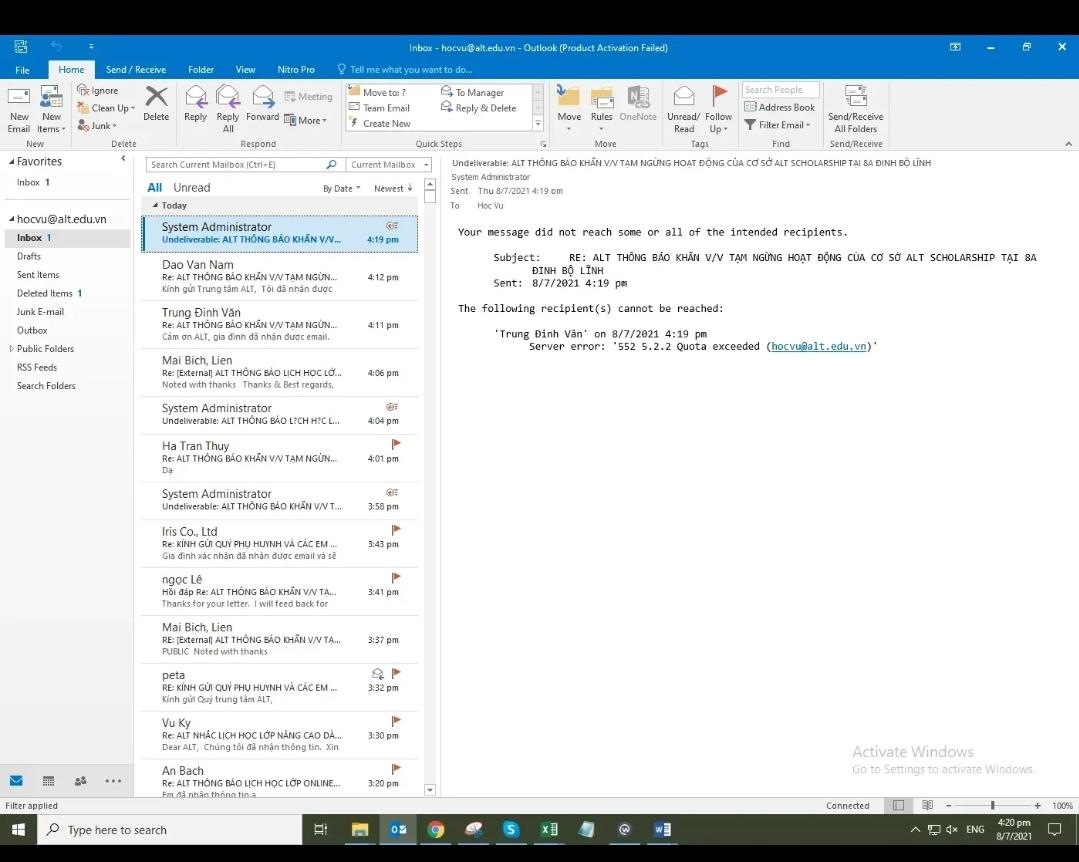
Task: Open the Move folder icon
Action: click(x=569, y=96)
